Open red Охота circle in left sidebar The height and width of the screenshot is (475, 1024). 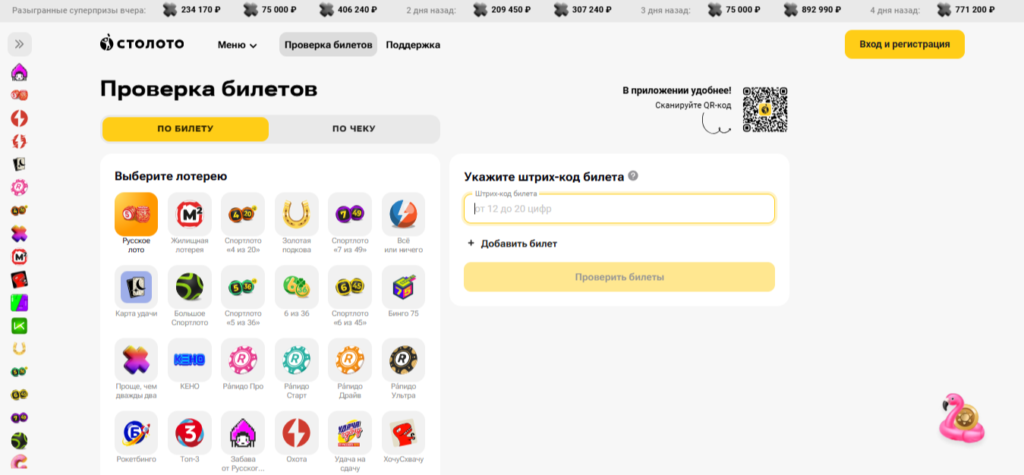(20, 119)
